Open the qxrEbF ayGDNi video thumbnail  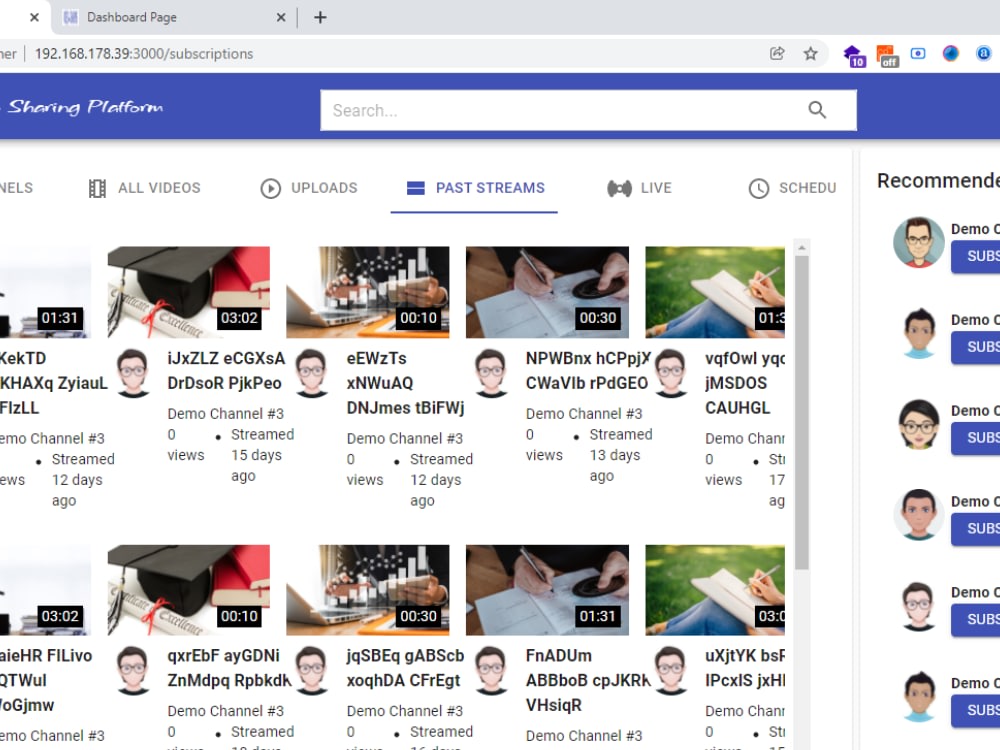[x=189, y=590]
